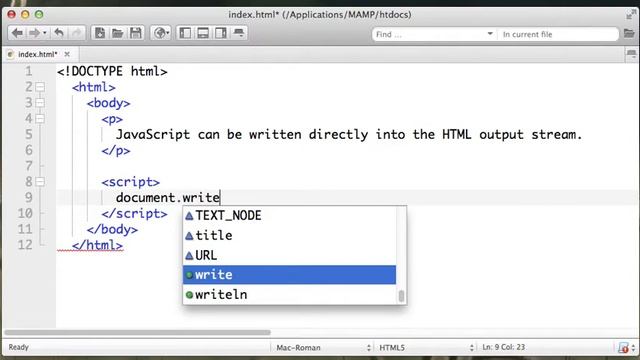Click the 'Ln: 9 Col: 23' status indicator

pyautogui.click(x=503, y=347)
